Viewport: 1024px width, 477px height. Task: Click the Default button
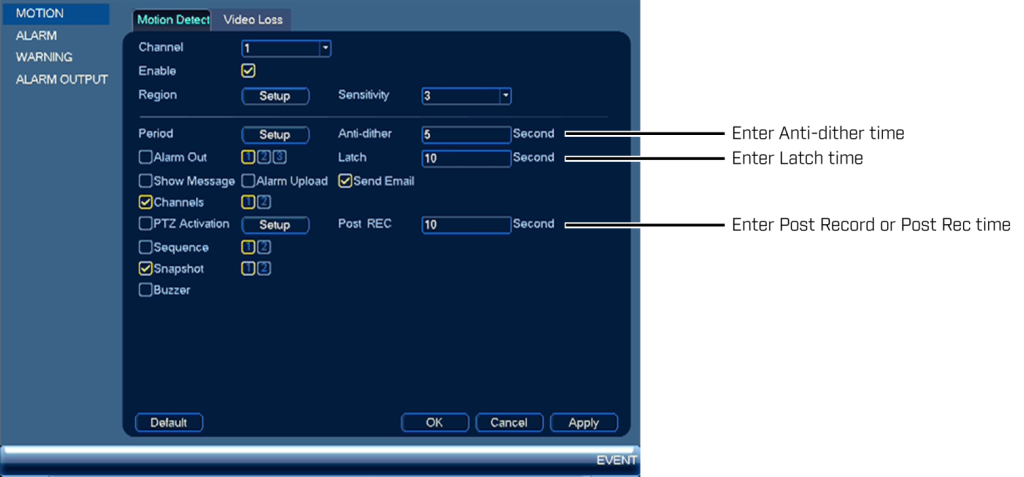coord(169,423)
